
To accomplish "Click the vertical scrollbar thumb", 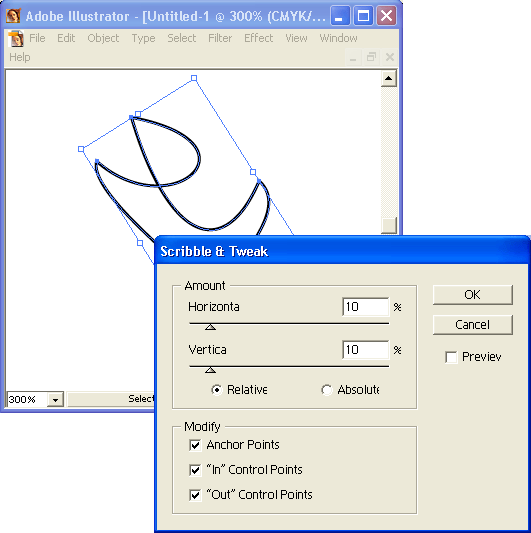I will [x=389, y=225].
